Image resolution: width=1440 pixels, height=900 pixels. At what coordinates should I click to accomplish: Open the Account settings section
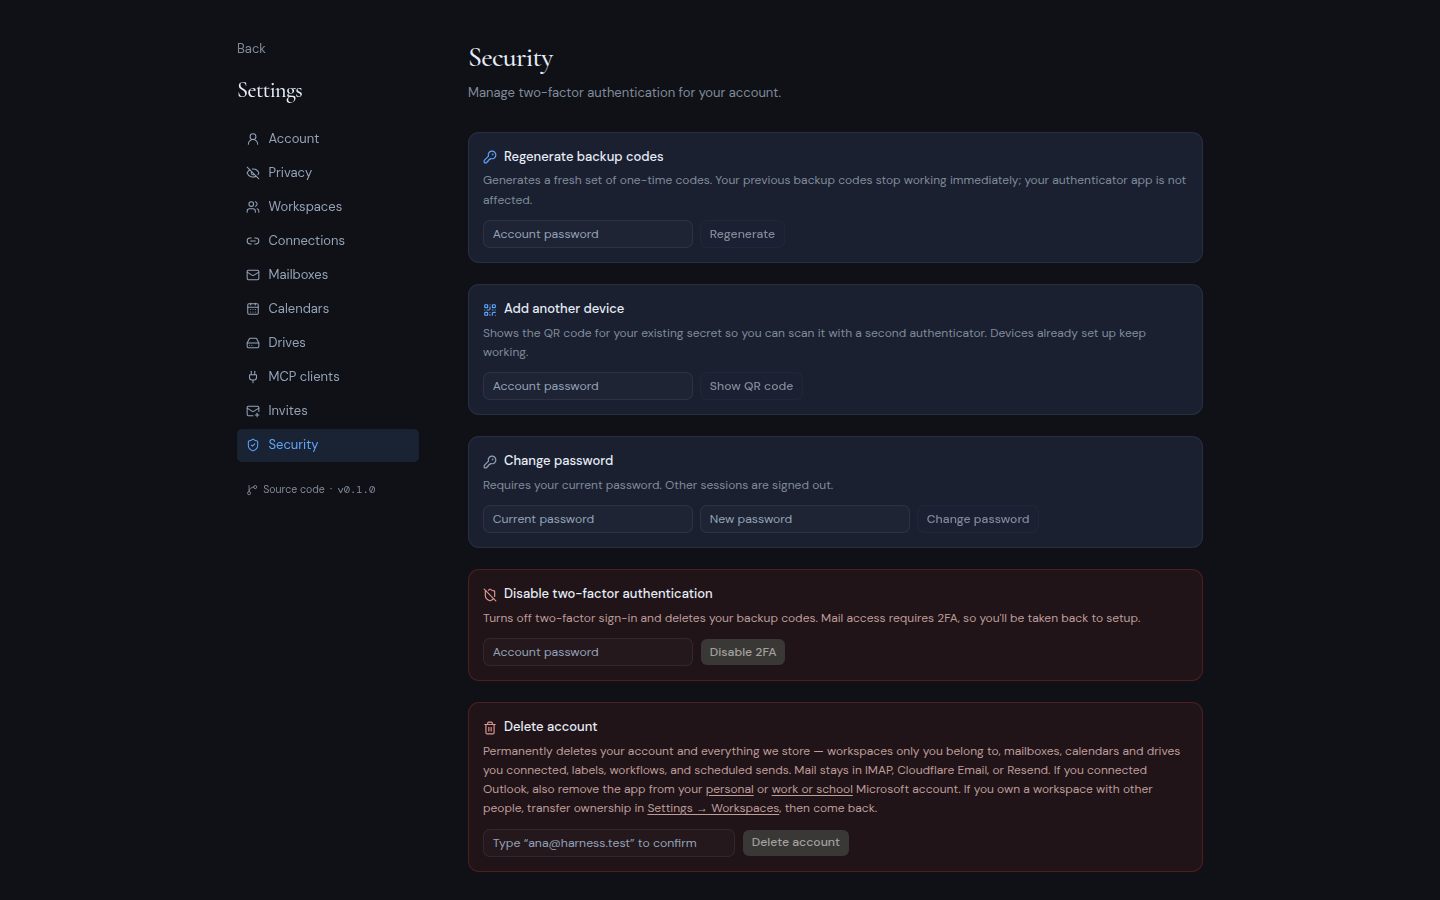click(328, 139)
